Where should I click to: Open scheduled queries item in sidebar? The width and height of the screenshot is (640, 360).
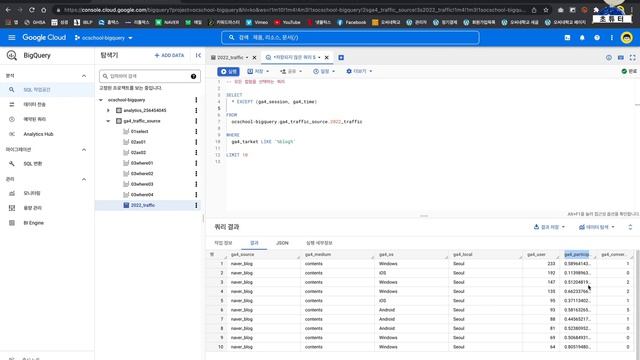click(34, 119)
